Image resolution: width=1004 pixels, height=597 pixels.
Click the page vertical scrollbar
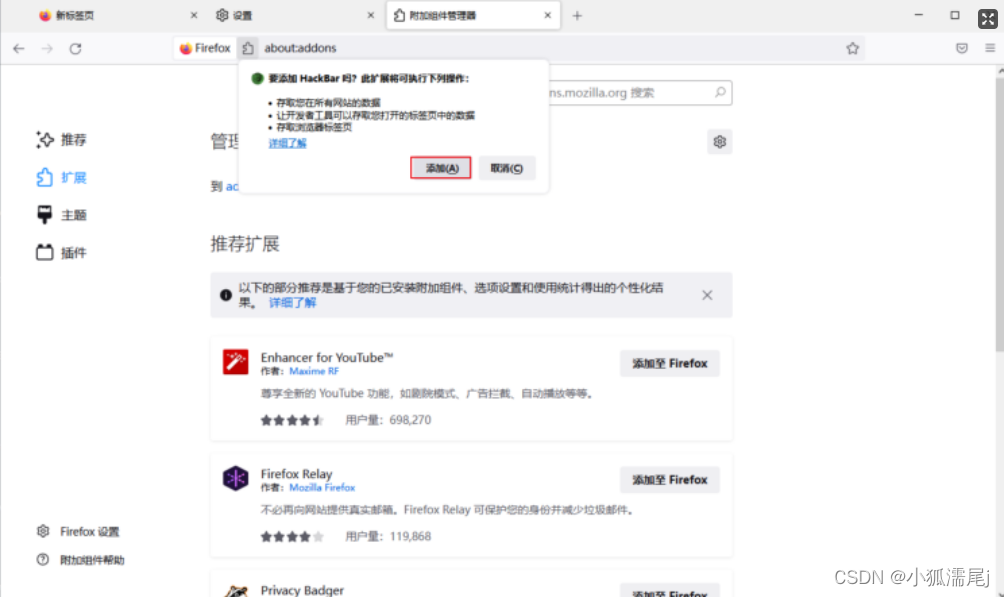pyautogui.click(x=1000, y=215)
